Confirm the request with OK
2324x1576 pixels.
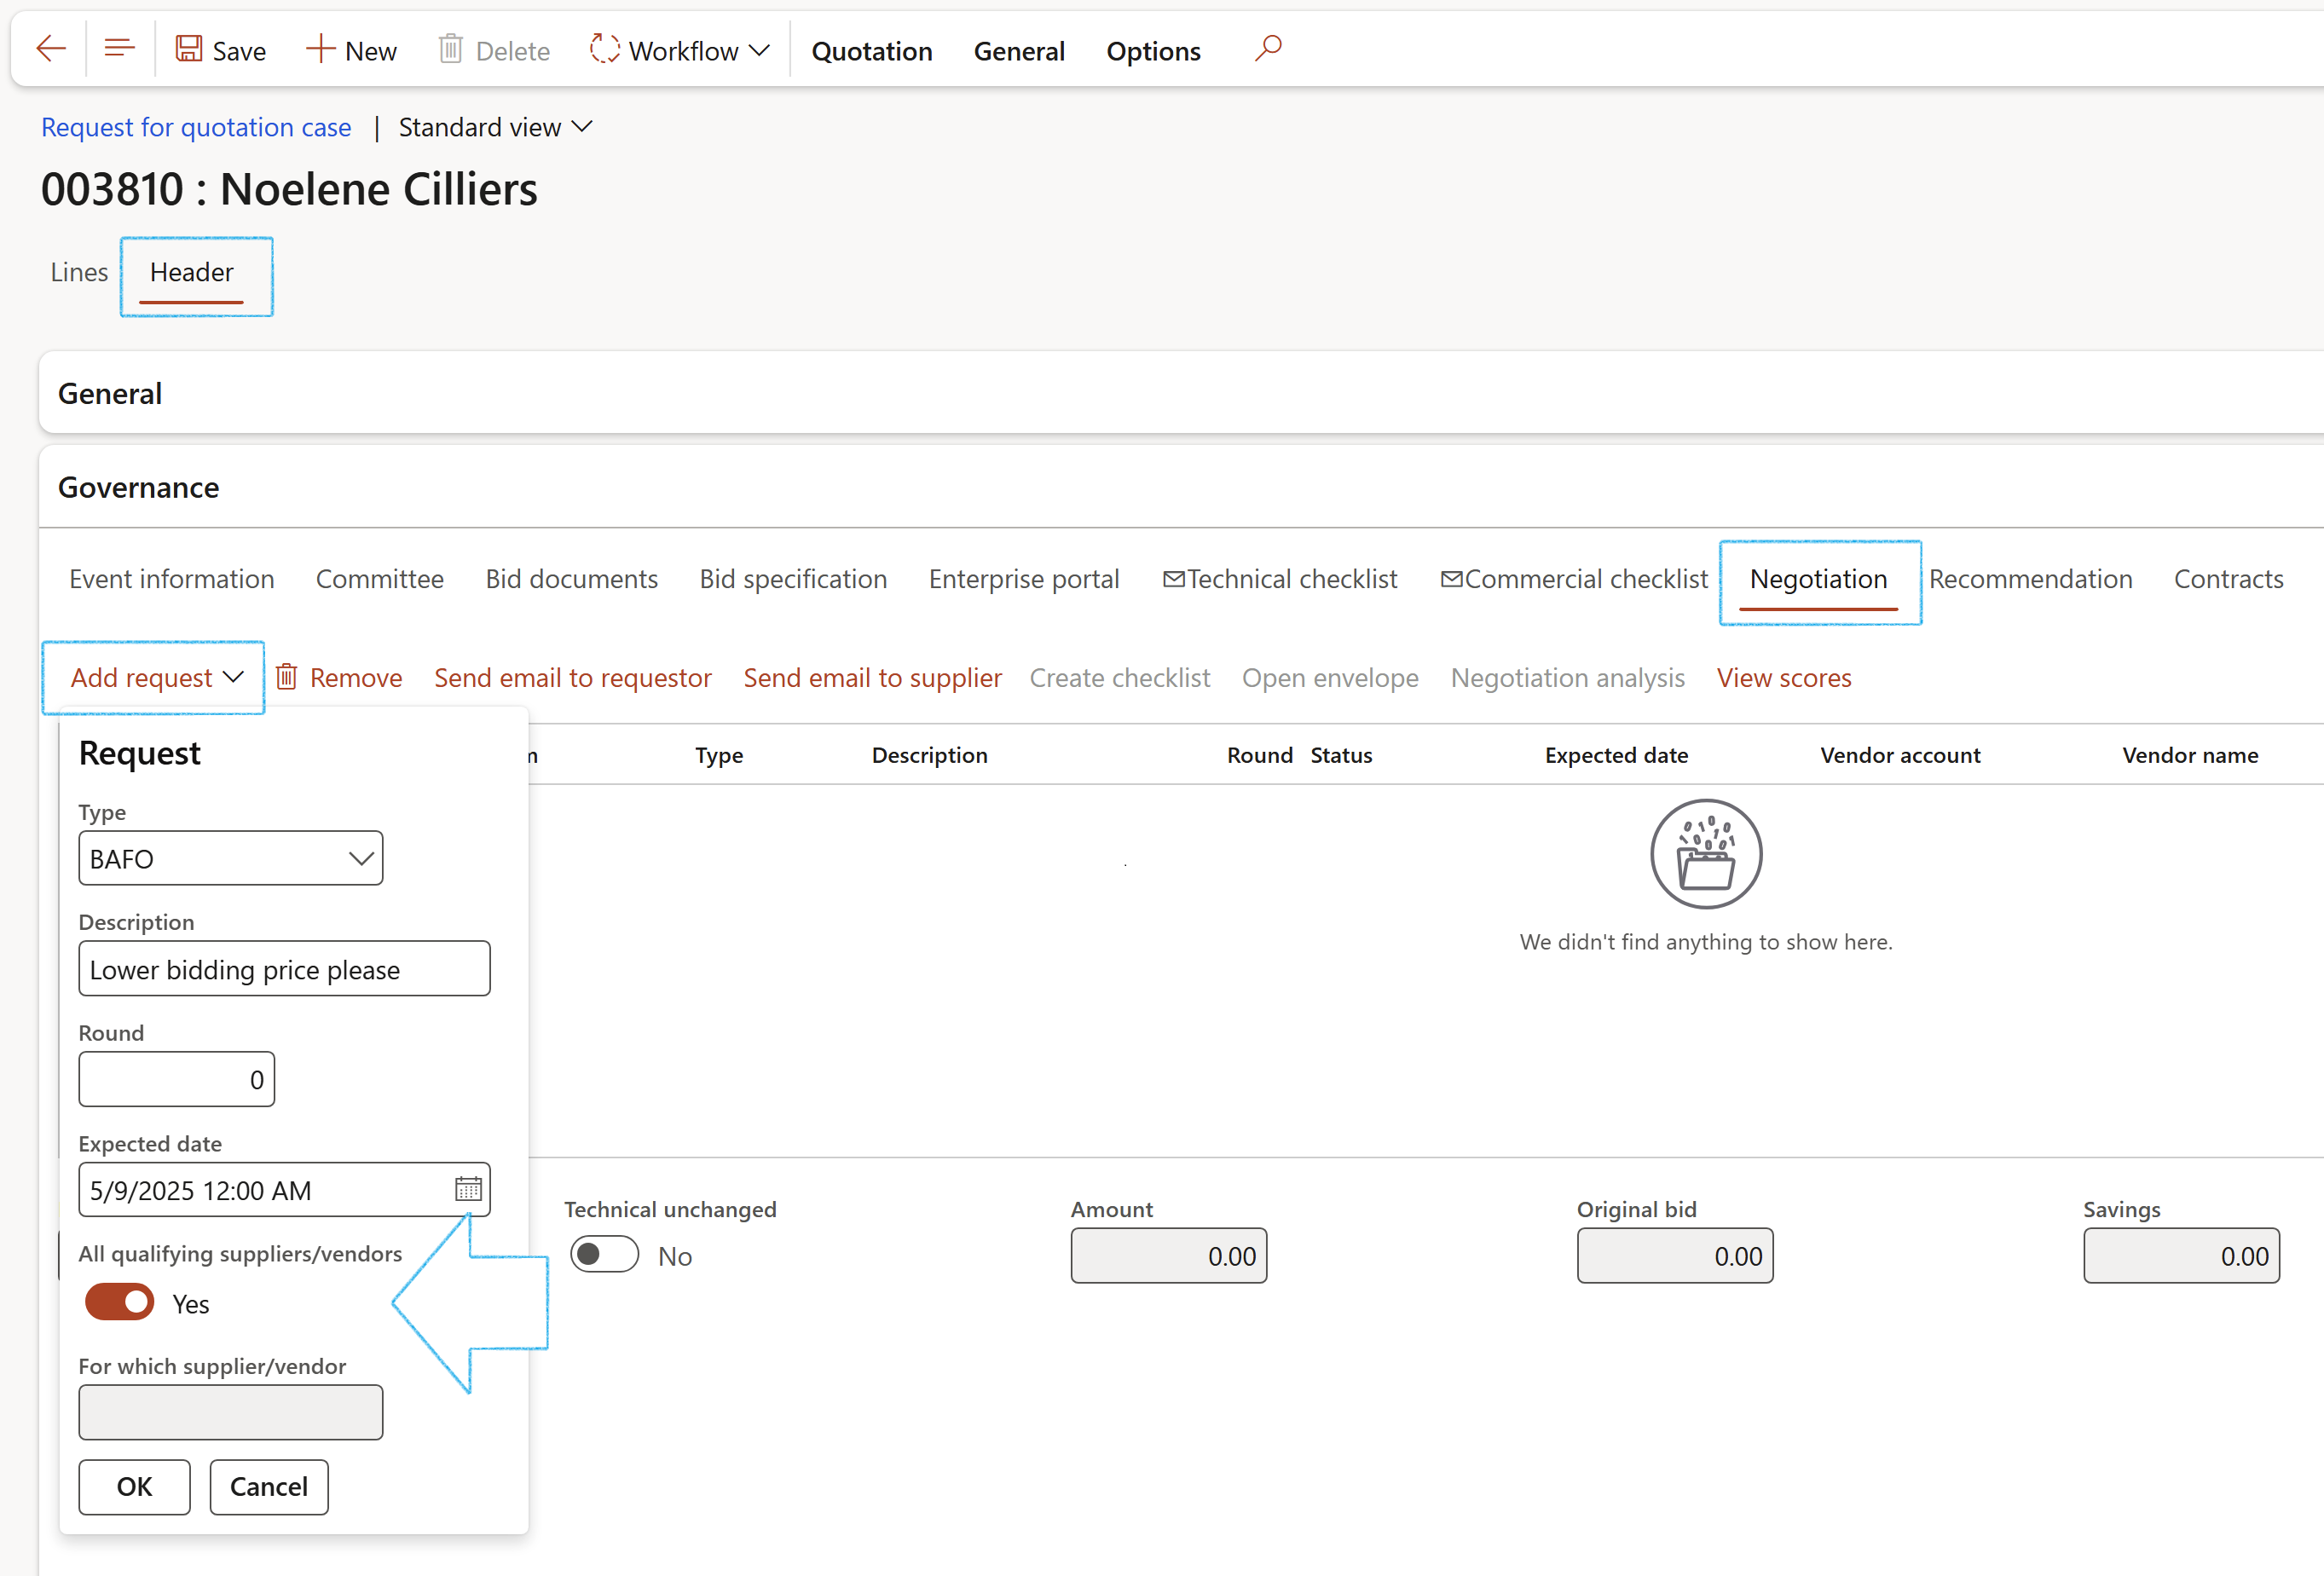(x=134, y=1487)
